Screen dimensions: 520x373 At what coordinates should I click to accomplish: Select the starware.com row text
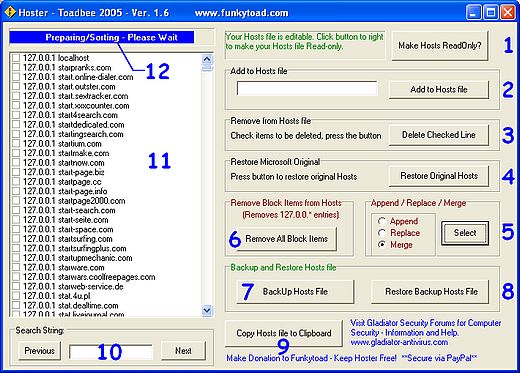point(64,267)
